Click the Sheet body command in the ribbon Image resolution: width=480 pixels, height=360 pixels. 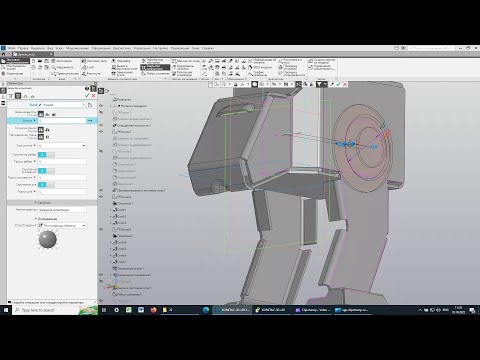(x=94, y=61)
